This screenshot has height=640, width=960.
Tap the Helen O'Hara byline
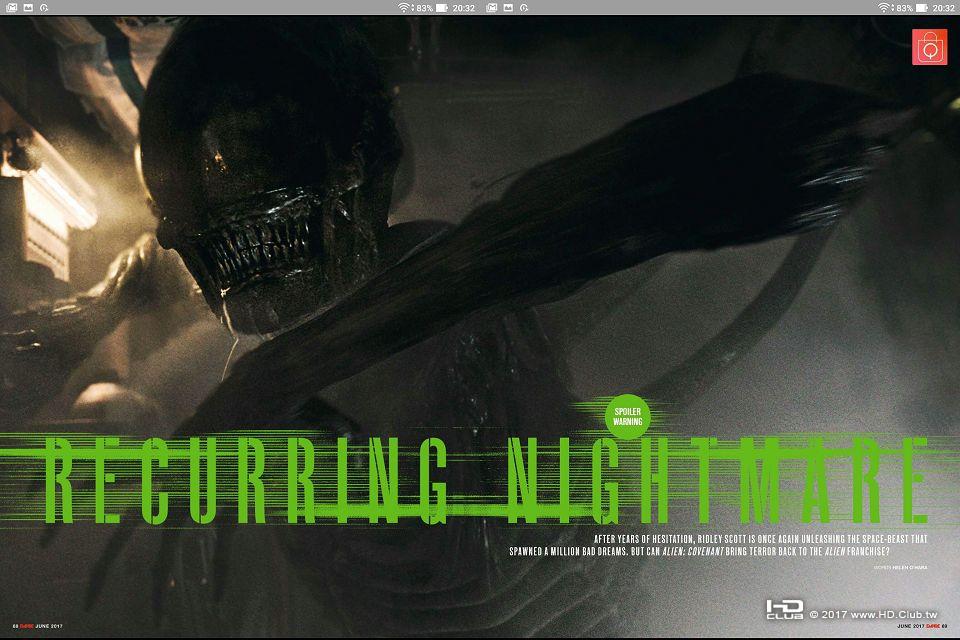pyautogui.click(x=901, y=568)
